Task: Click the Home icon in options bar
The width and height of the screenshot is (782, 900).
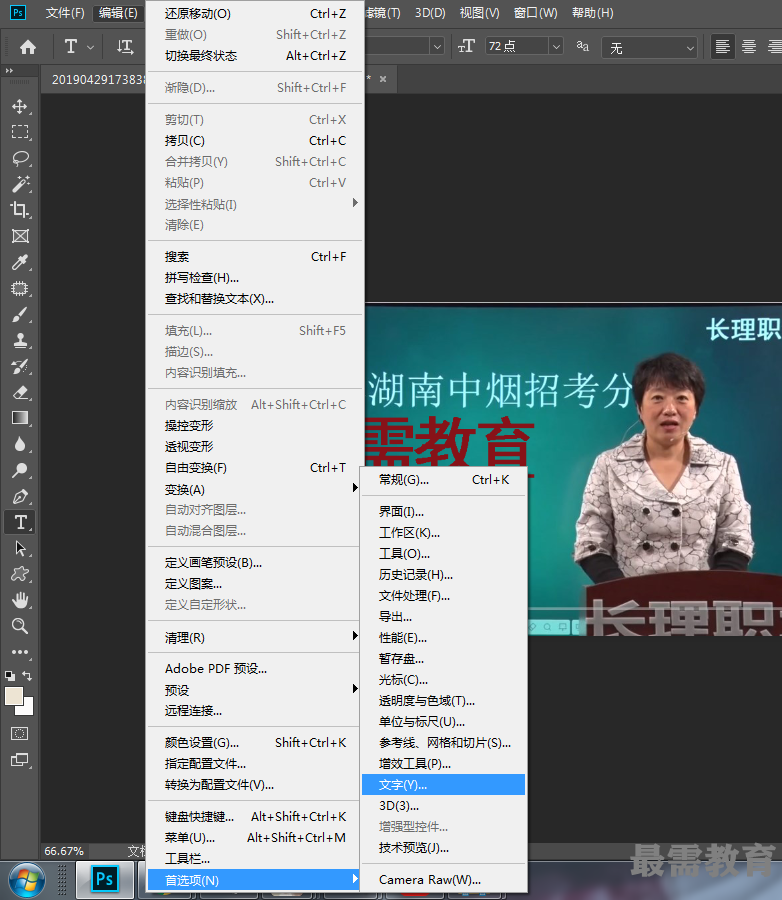Action: tap(28, 47)
